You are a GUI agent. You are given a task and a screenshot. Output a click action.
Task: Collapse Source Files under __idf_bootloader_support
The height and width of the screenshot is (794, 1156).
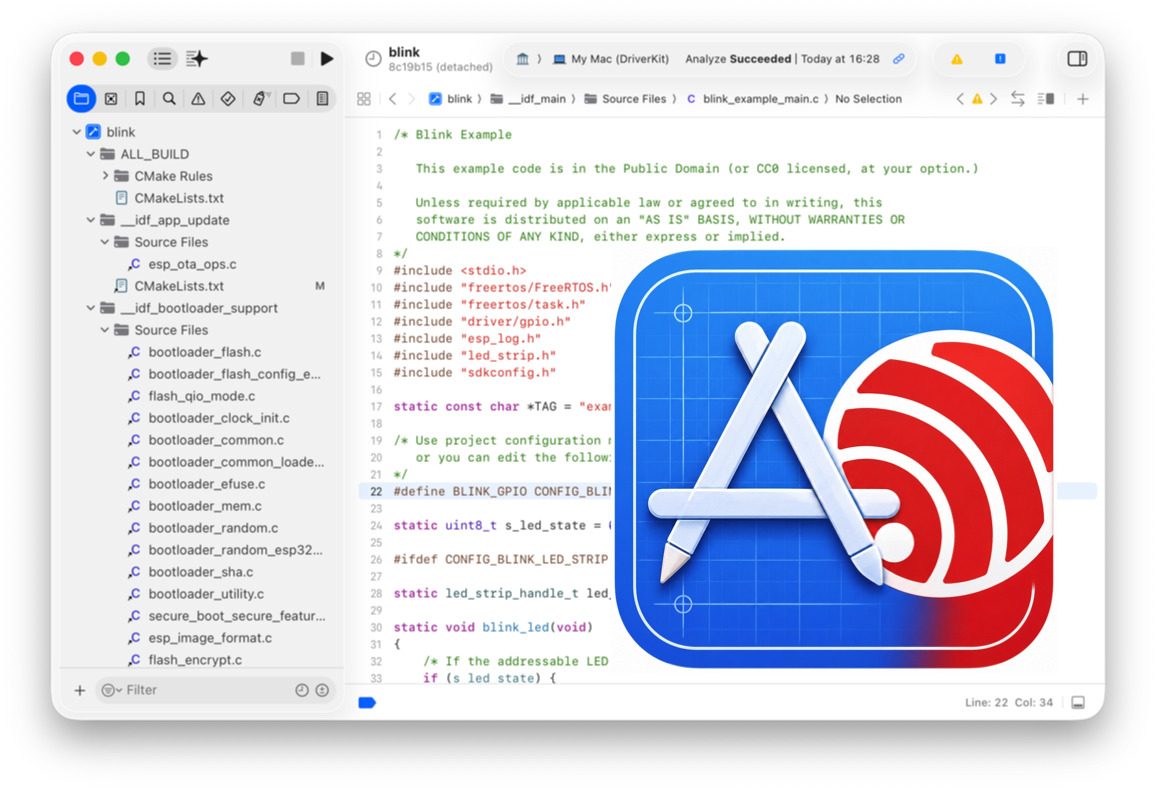105,330
